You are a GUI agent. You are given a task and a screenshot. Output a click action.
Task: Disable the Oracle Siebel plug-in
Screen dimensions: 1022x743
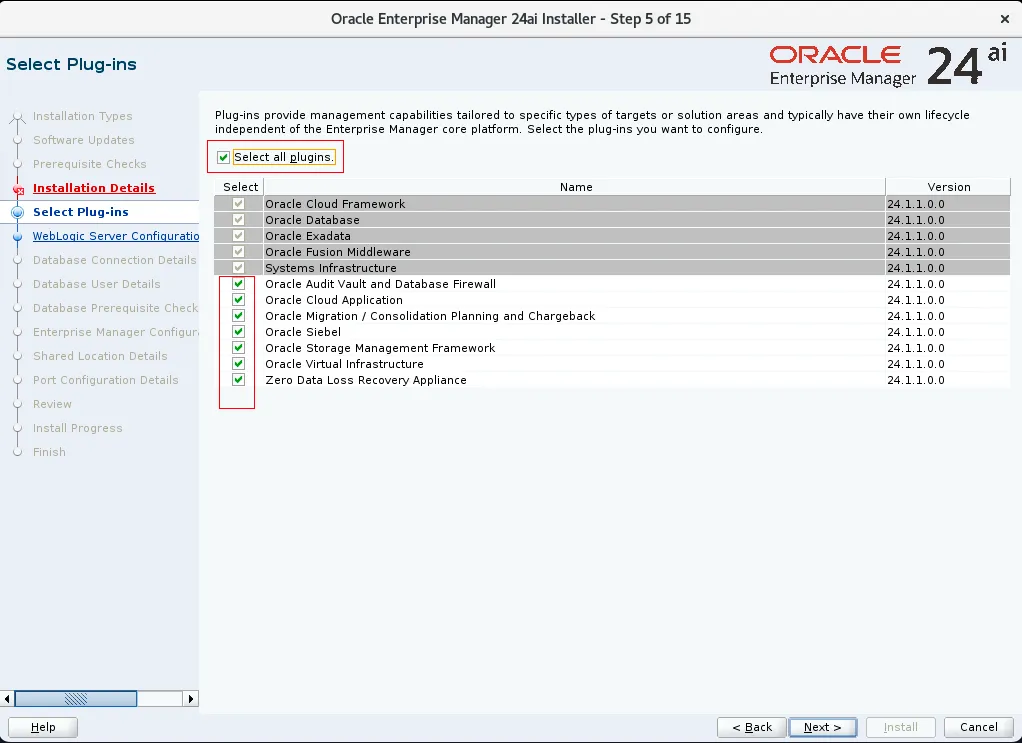point(237,332)
